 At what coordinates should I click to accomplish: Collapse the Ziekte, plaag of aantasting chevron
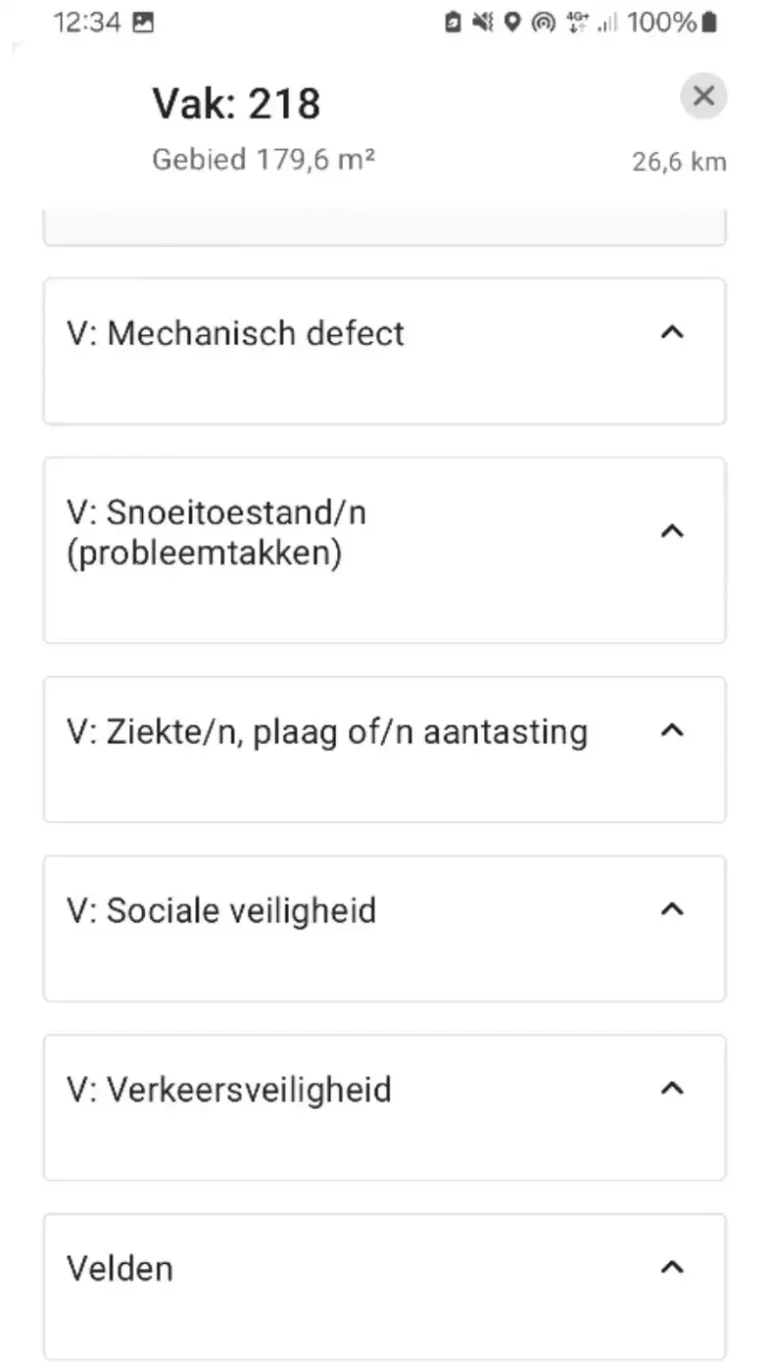(673, 731)
